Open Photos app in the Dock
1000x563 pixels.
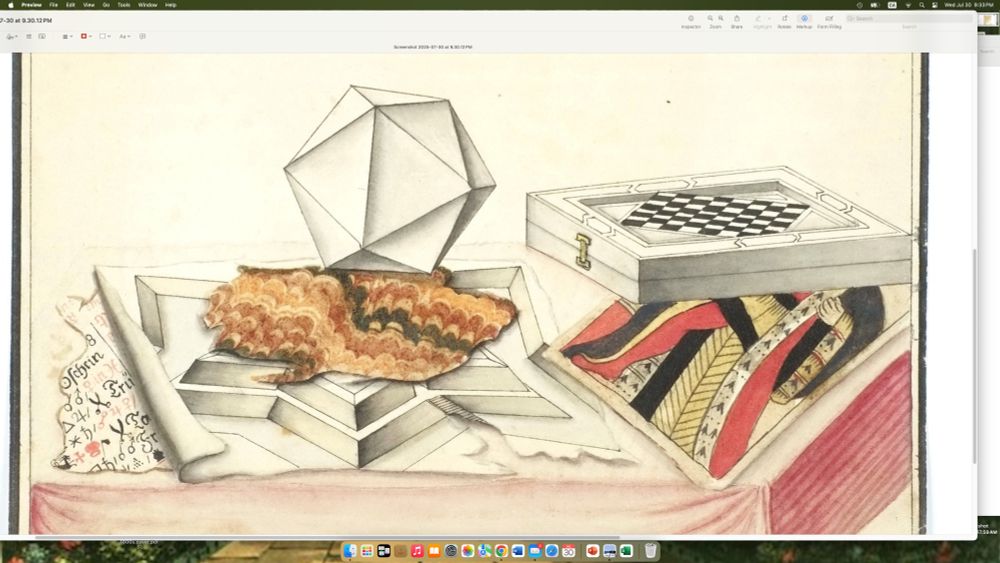[x=467, y=550]
